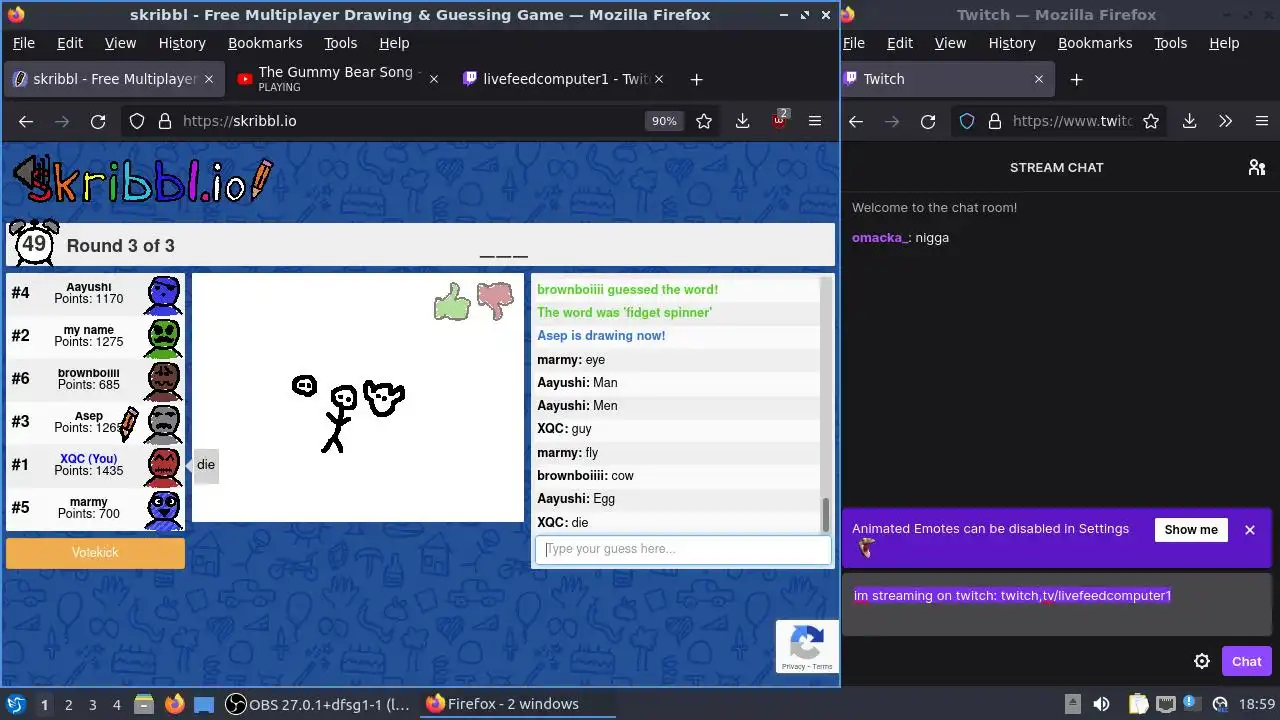The height and width of the screenshot is (720, 1280).
Task: Open the View menu in Twitch Firefox window
Action: [950, 43]
